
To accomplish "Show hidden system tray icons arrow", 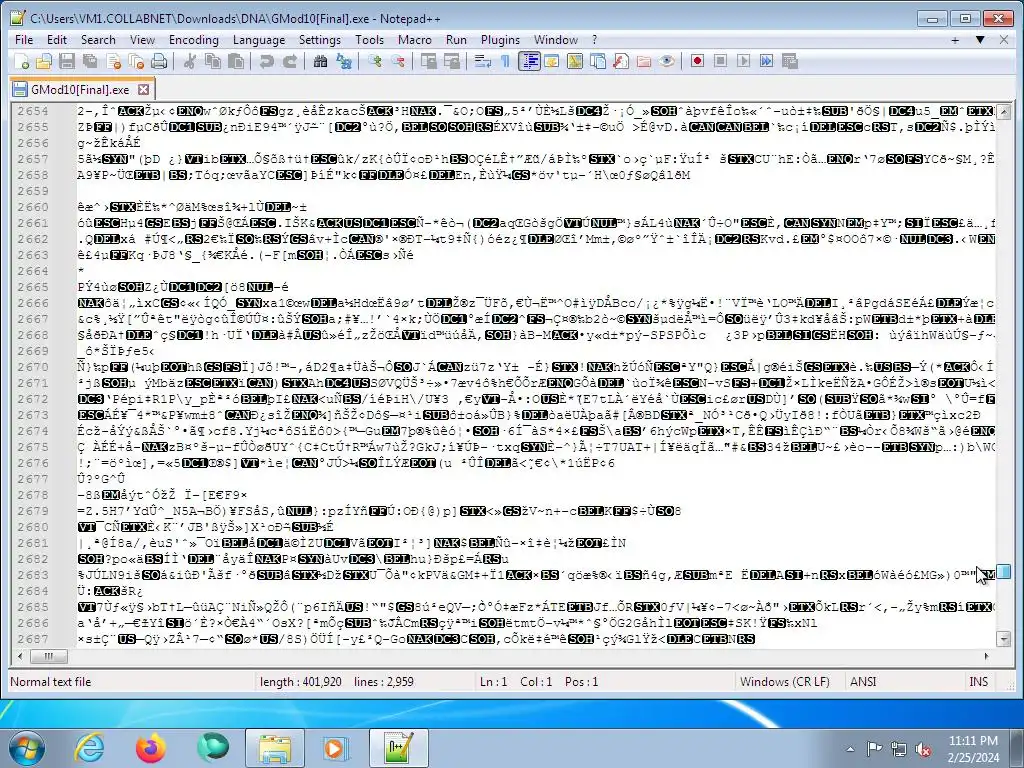I will [850, 749].
